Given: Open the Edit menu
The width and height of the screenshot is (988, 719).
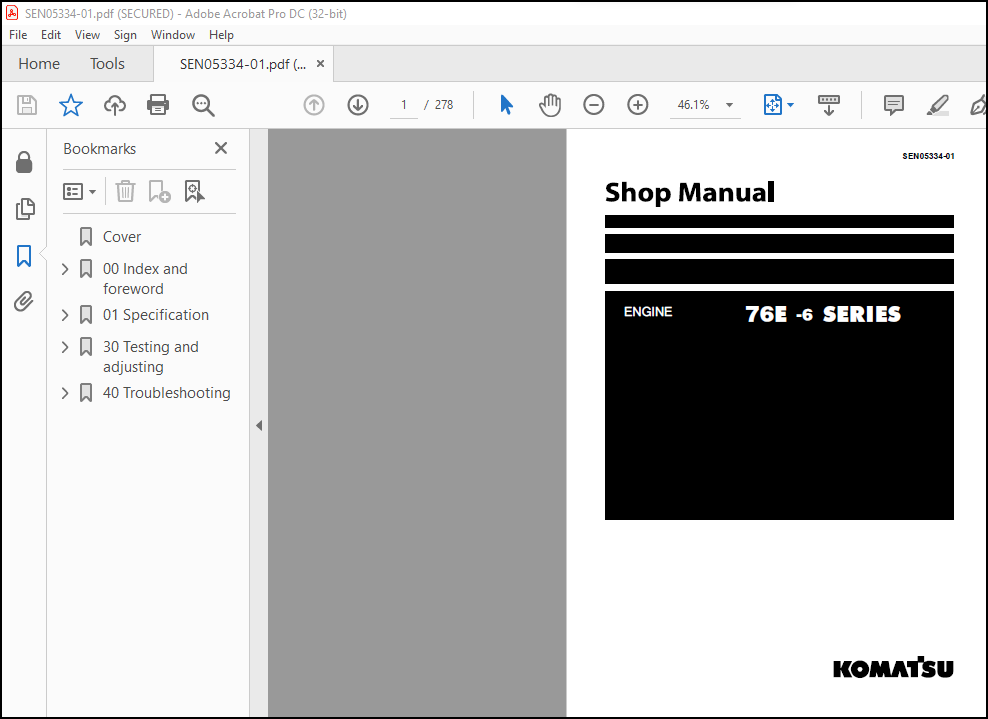Looking at the screenshot, I should click(50, 35).
